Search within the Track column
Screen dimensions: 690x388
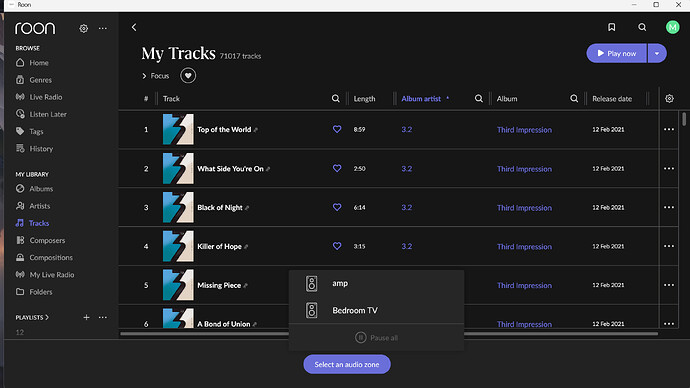point(335,99)
